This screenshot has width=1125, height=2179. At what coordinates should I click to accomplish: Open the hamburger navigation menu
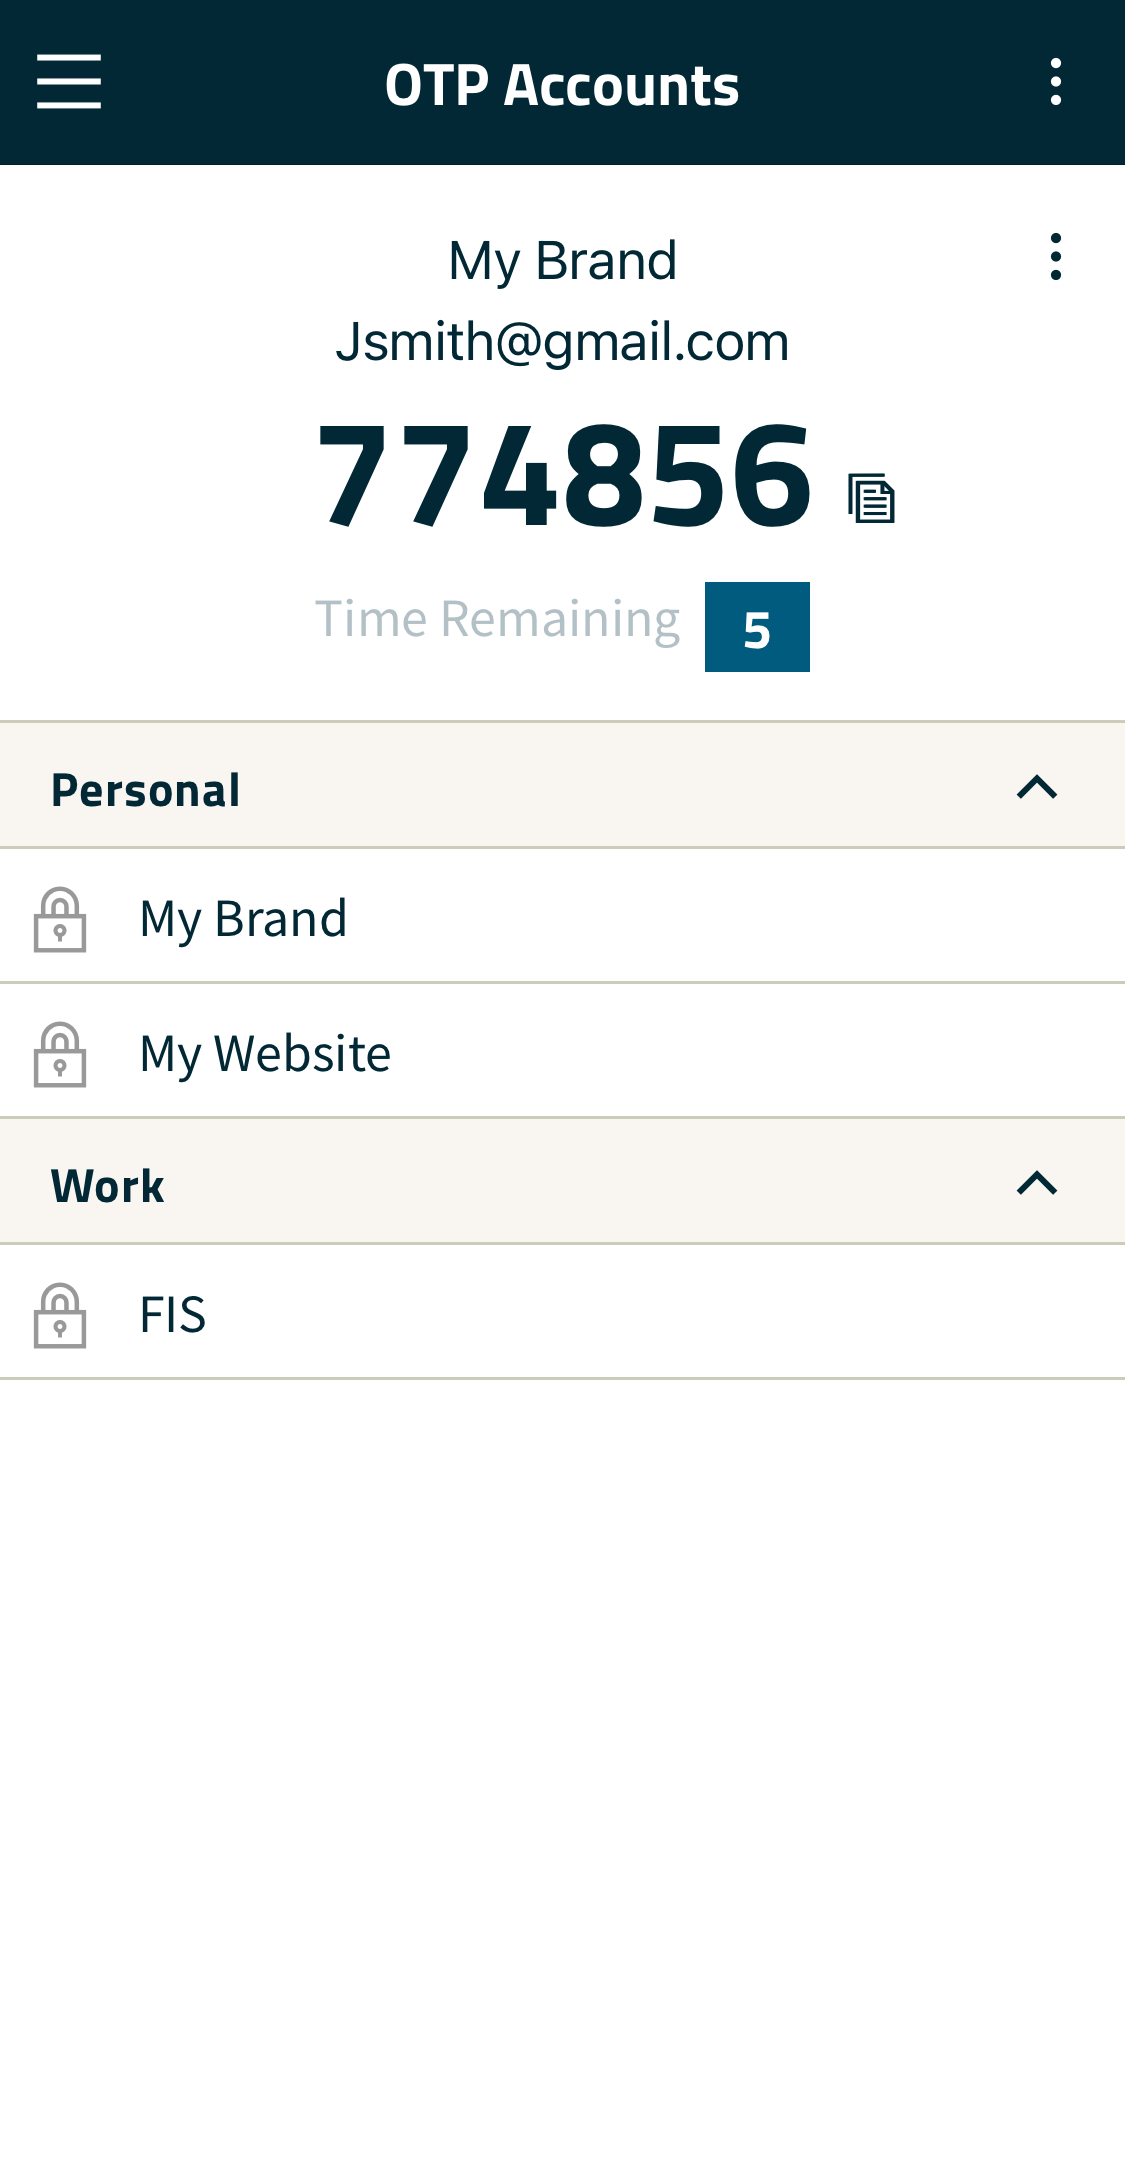click(x=69, y=82)
